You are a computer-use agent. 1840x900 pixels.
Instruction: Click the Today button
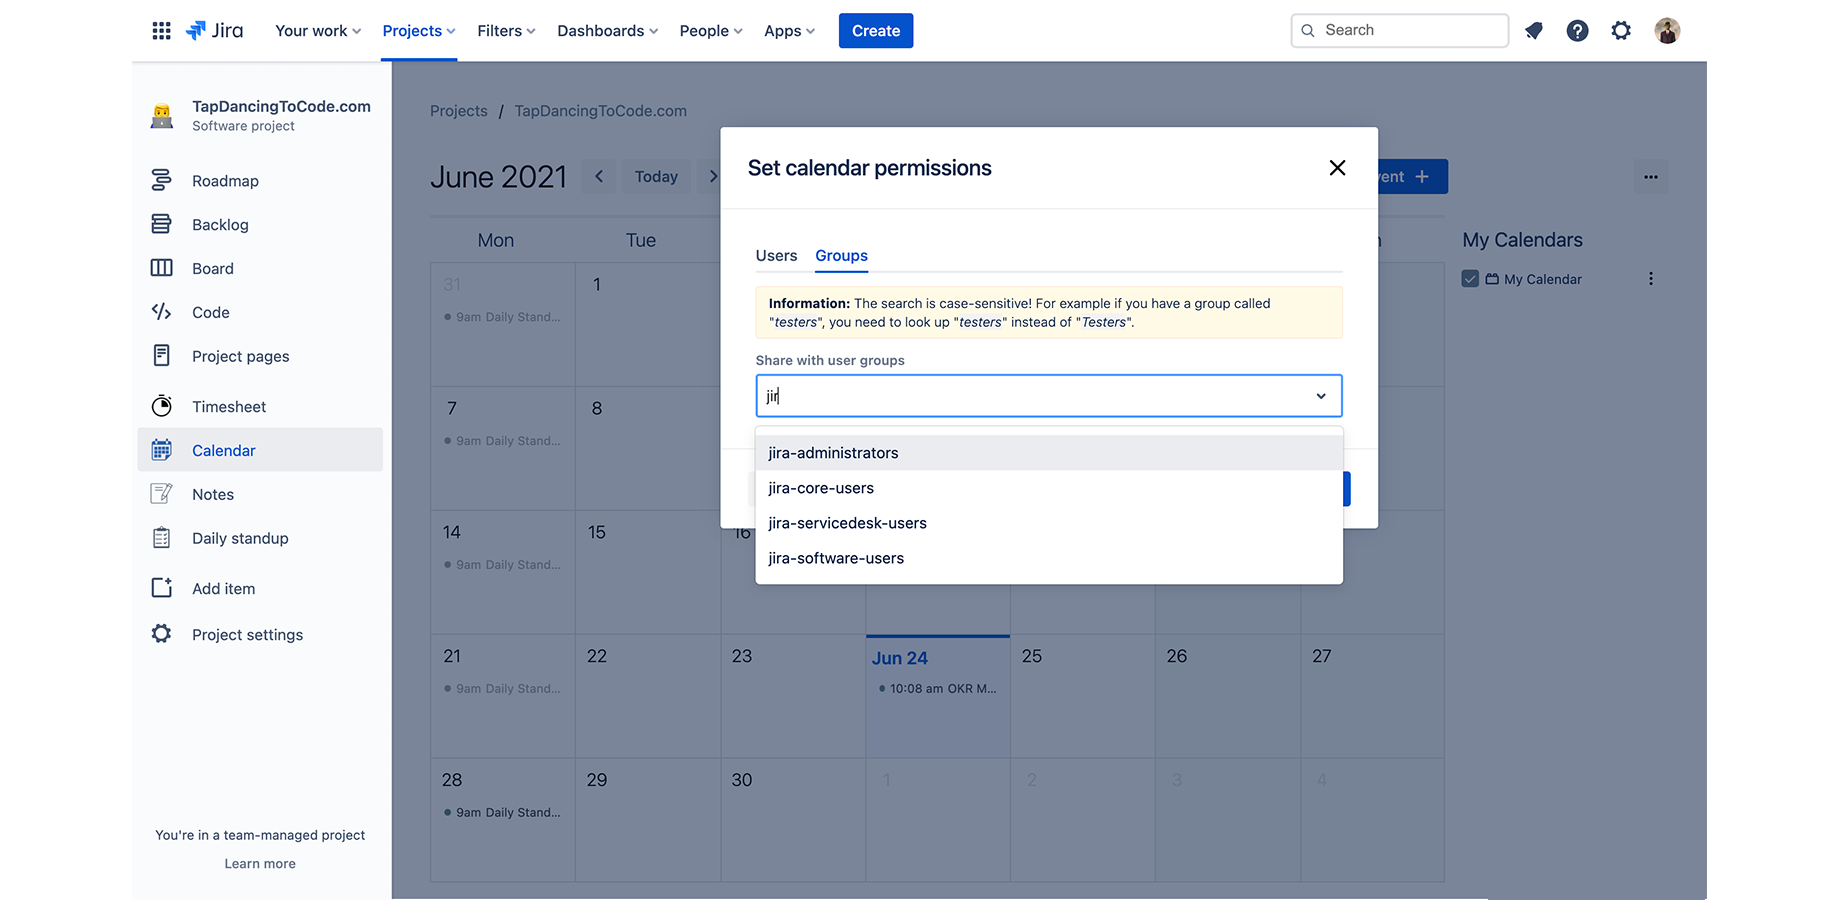point(656,177)
